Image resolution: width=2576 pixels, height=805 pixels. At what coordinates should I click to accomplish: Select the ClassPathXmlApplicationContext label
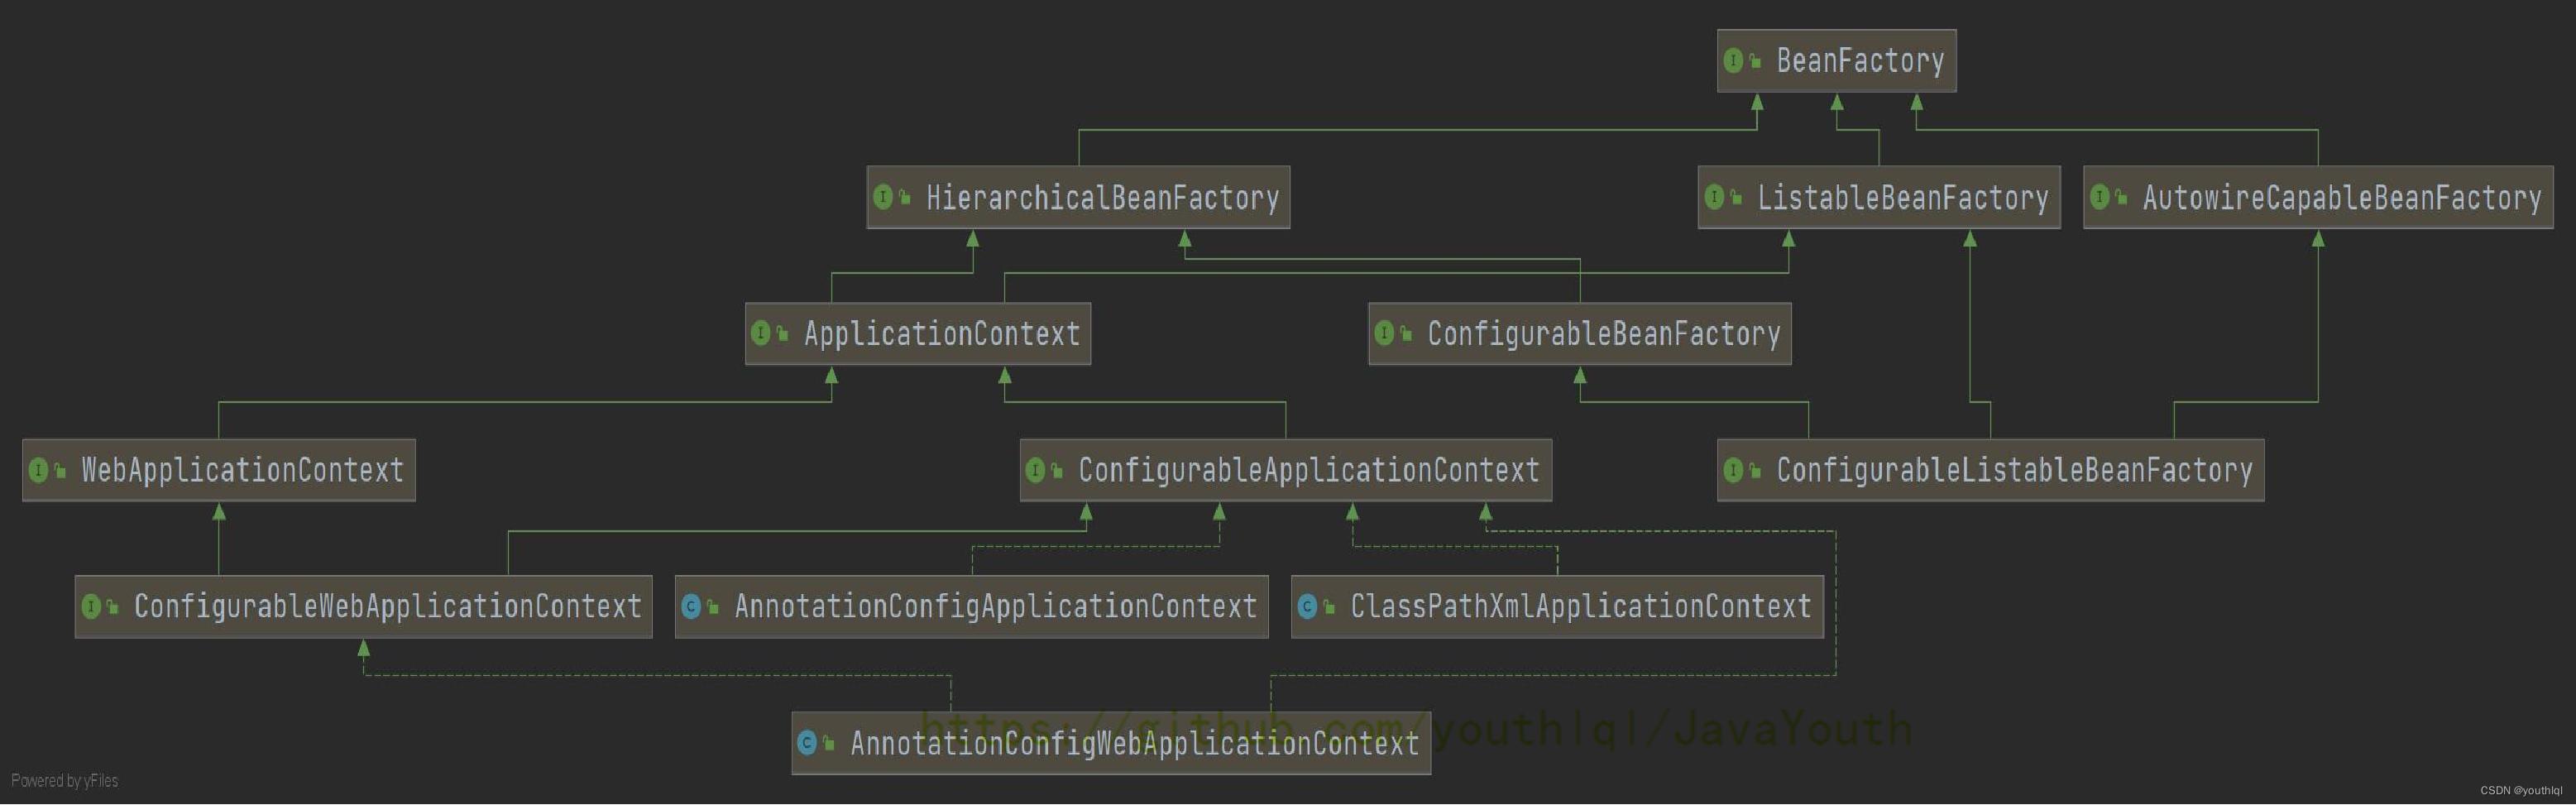[1580, 607]
